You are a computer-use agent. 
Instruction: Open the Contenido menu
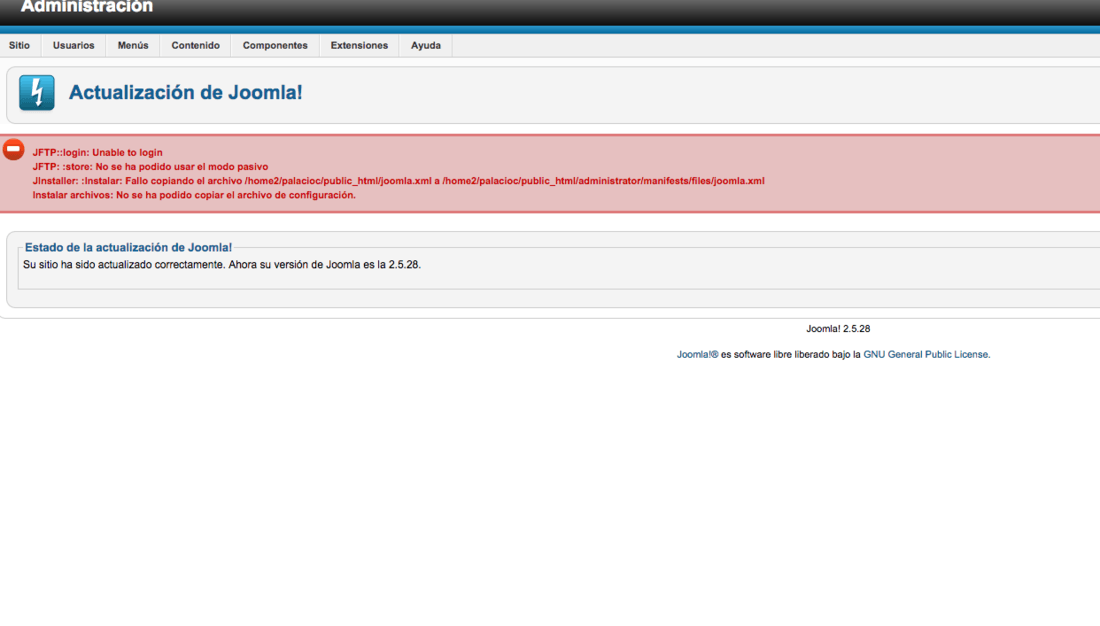[x=196, y=46]
